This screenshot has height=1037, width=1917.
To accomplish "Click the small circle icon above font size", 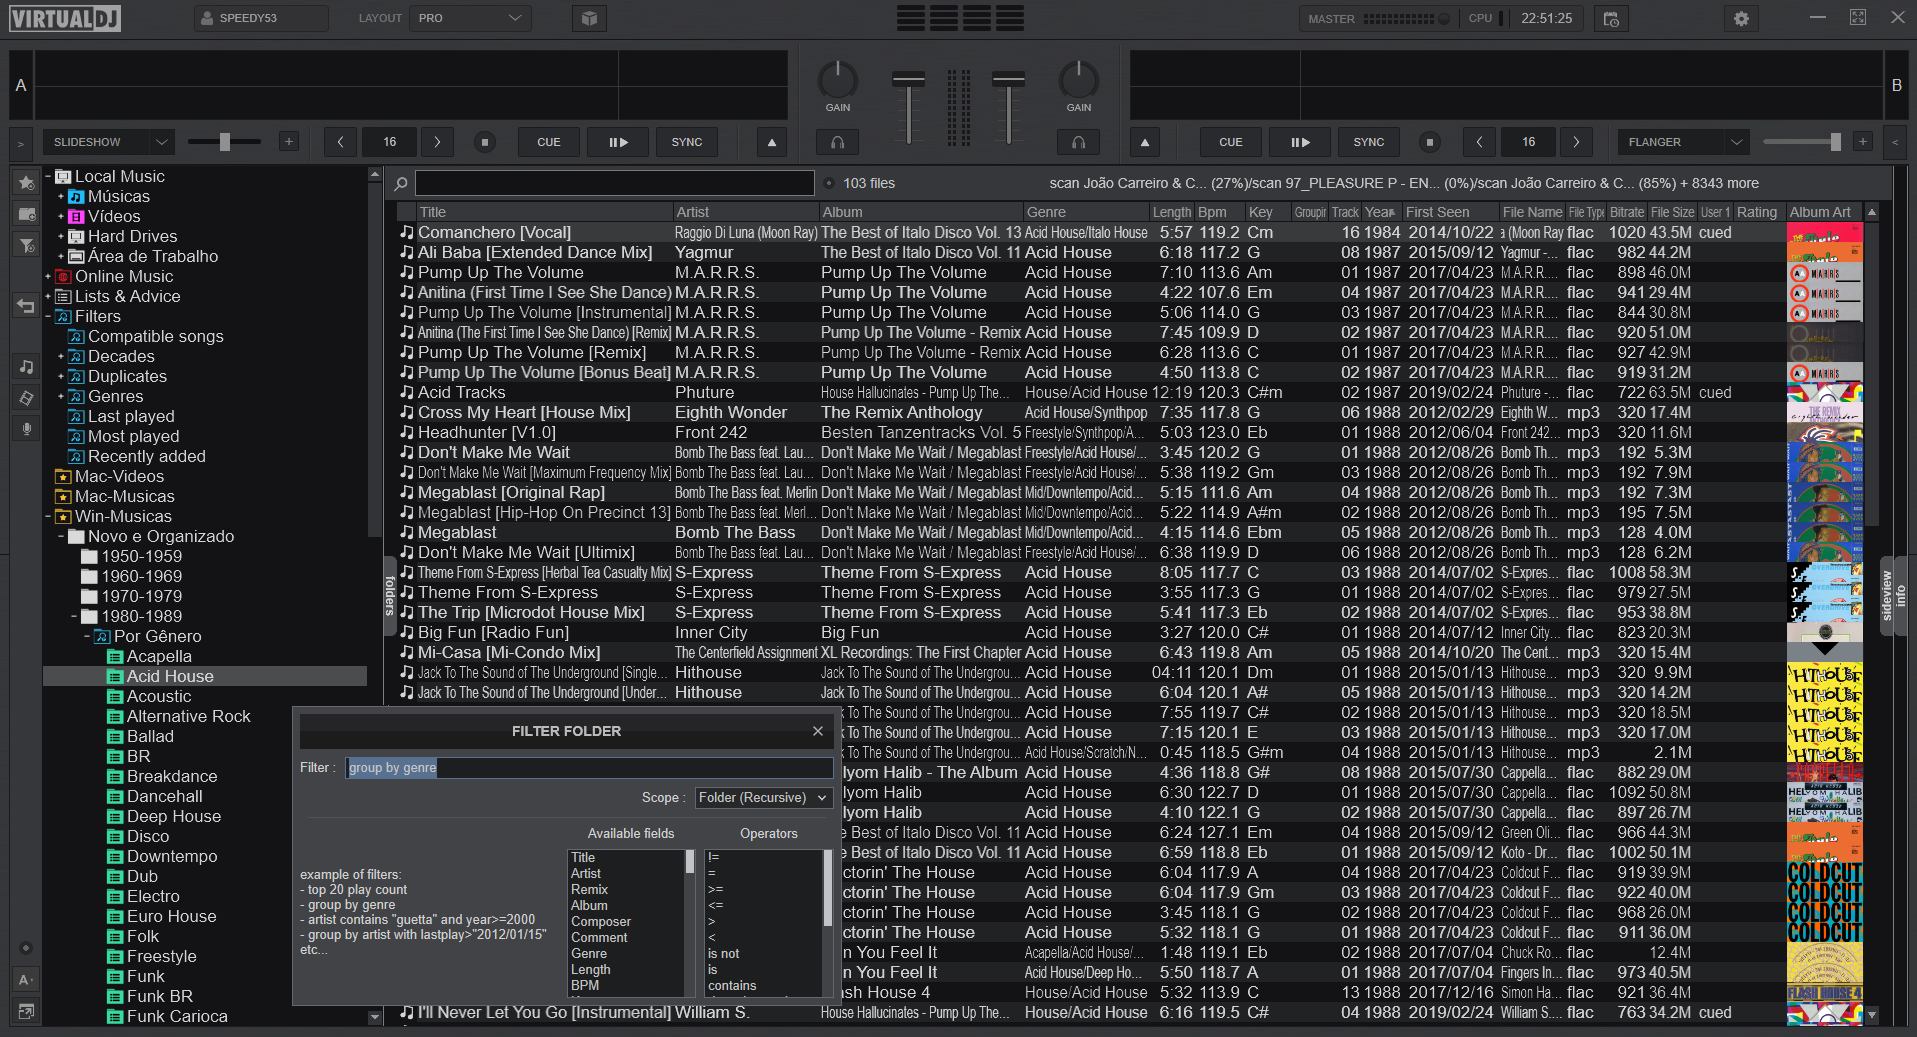I will point(26,948).
